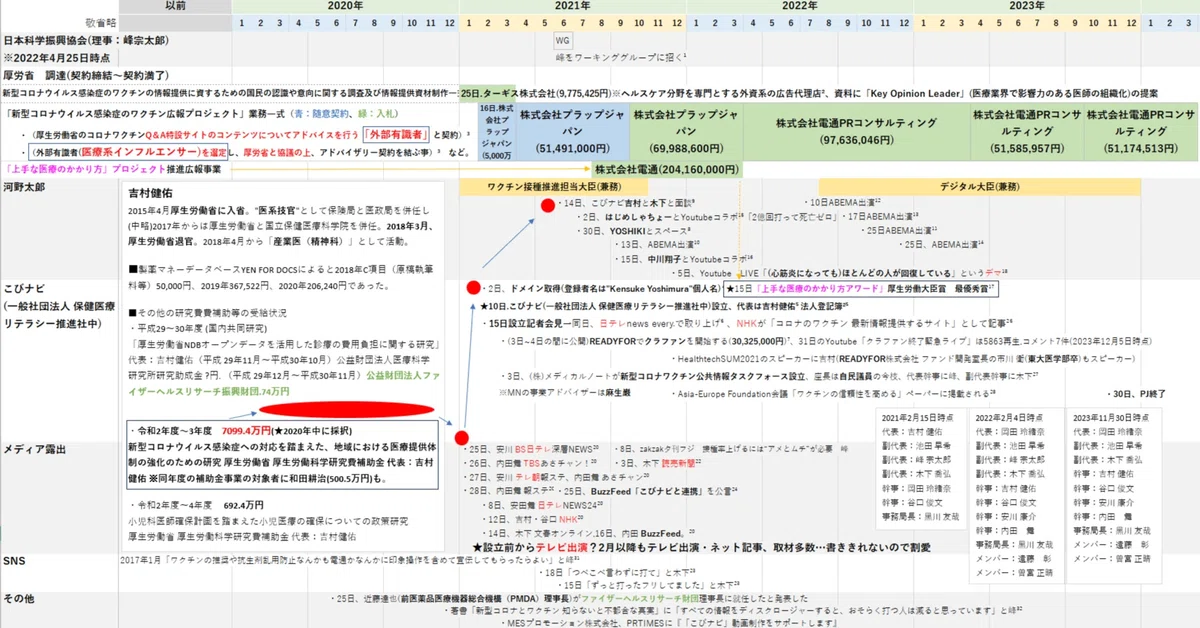Click the 「上手な医療のかかり方」プロジェクト row
Screen dimensions: 1200x628
point(115,169)
